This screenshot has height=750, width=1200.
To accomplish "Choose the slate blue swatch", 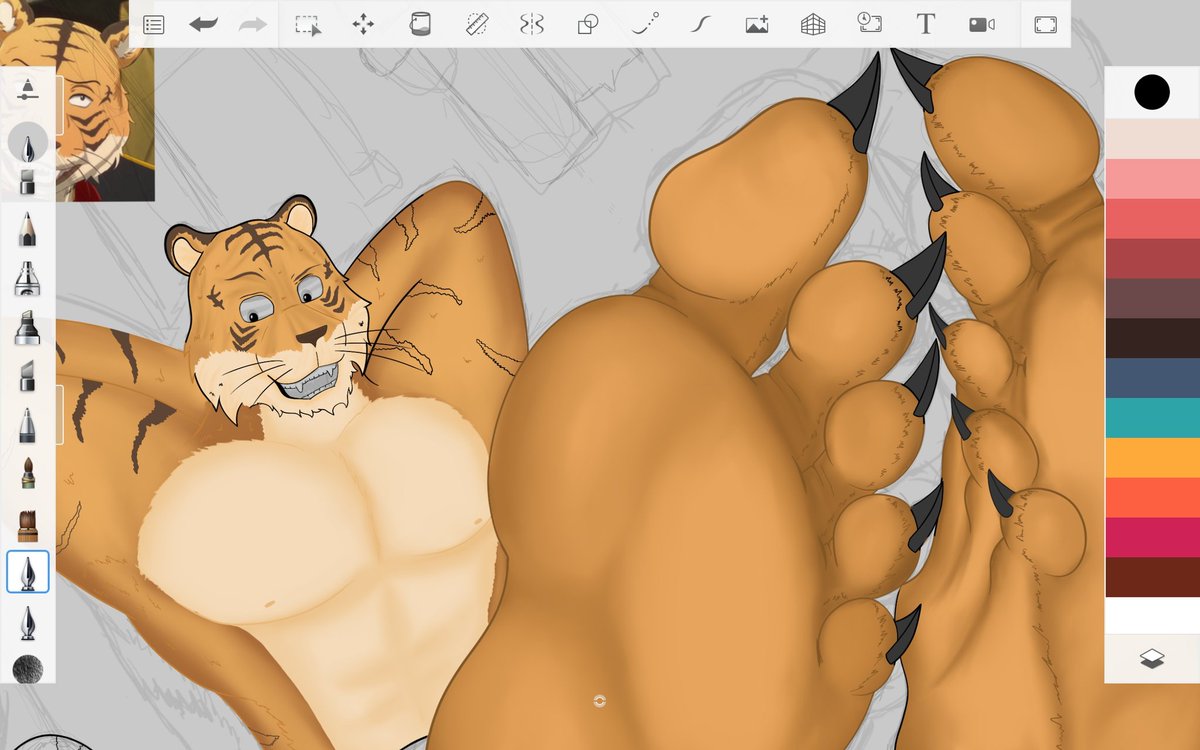I will 1152,378.
